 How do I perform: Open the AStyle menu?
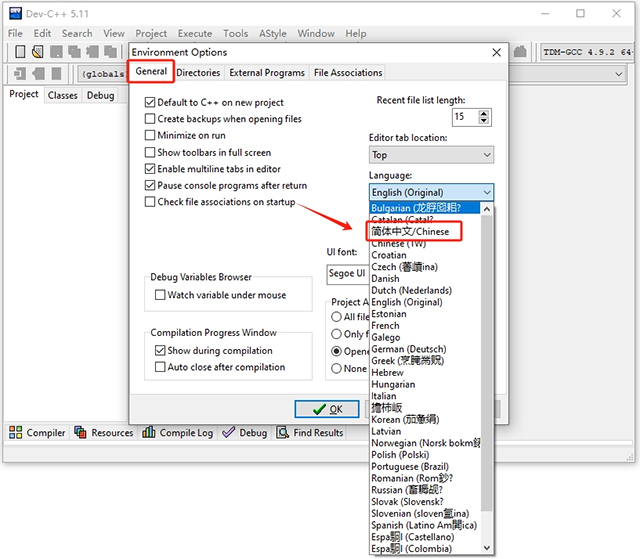point(273,33)
